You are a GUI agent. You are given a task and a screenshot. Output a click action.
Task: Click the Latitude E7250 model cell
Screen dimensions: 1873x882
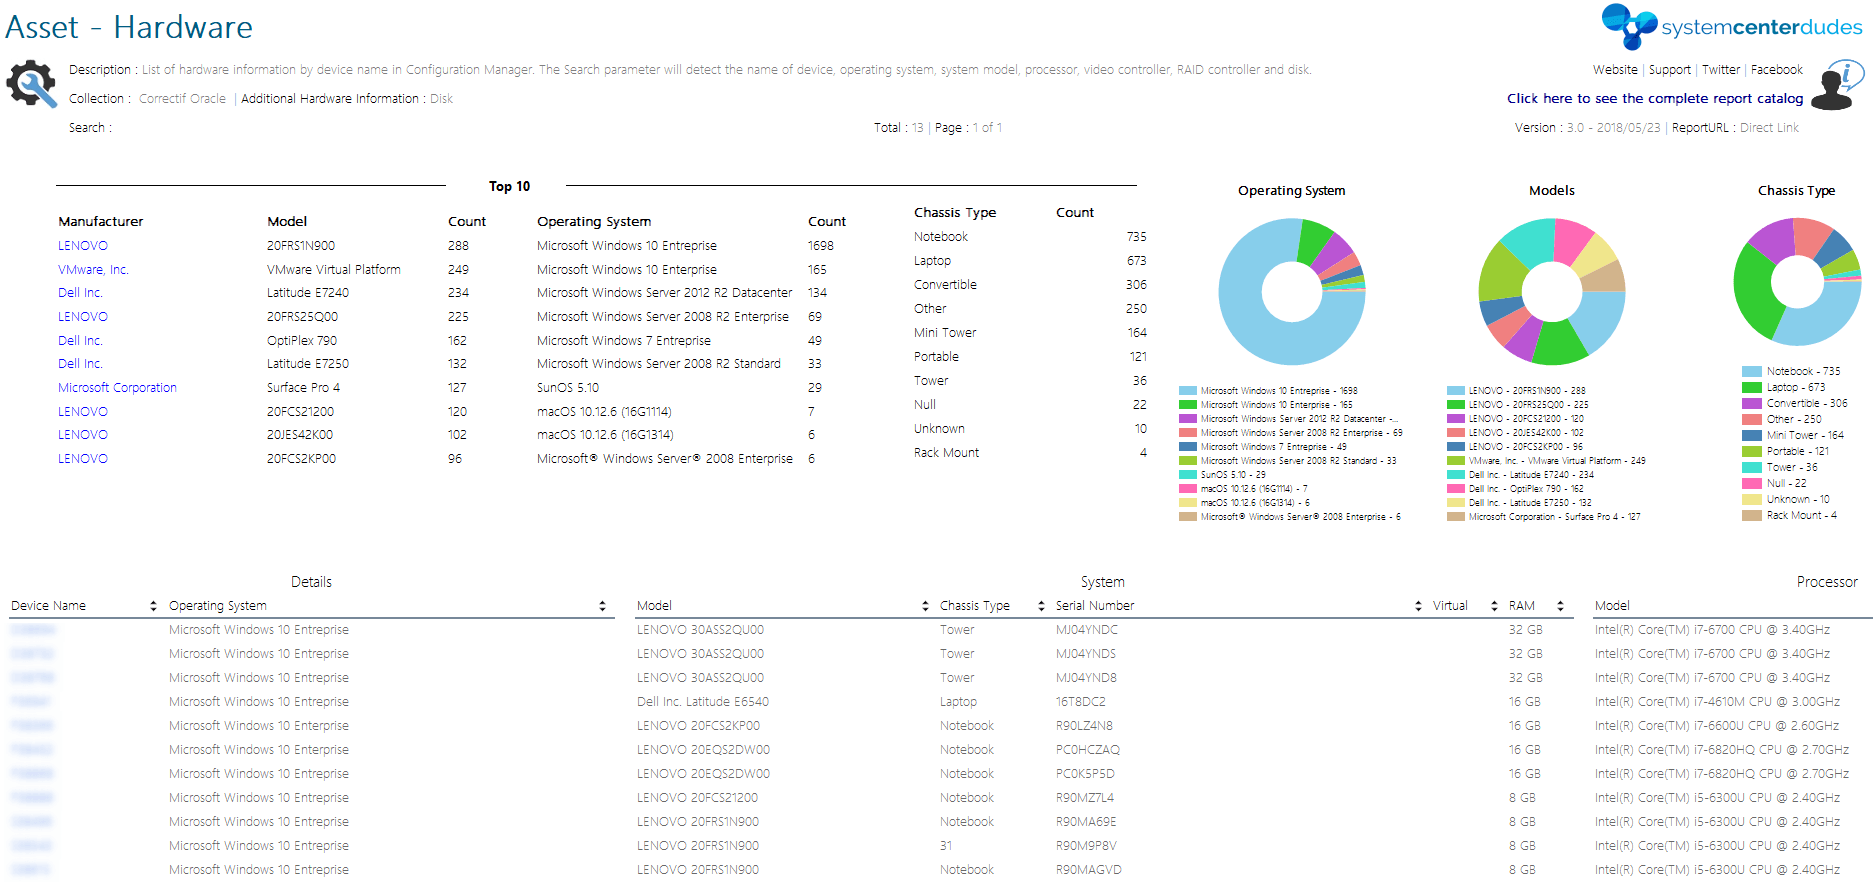point(308,364)
